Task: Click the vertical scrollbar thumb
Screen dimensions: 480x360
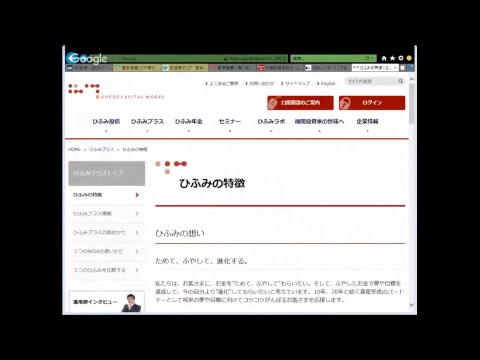Action: (x=412, y=103)
